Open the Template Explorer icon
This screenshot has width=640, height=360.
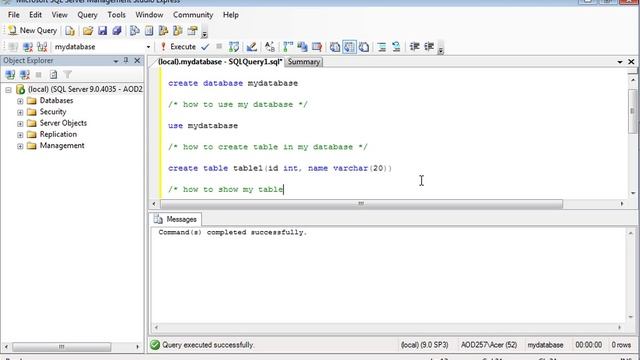pyautogui.click(x=178, y=31)
